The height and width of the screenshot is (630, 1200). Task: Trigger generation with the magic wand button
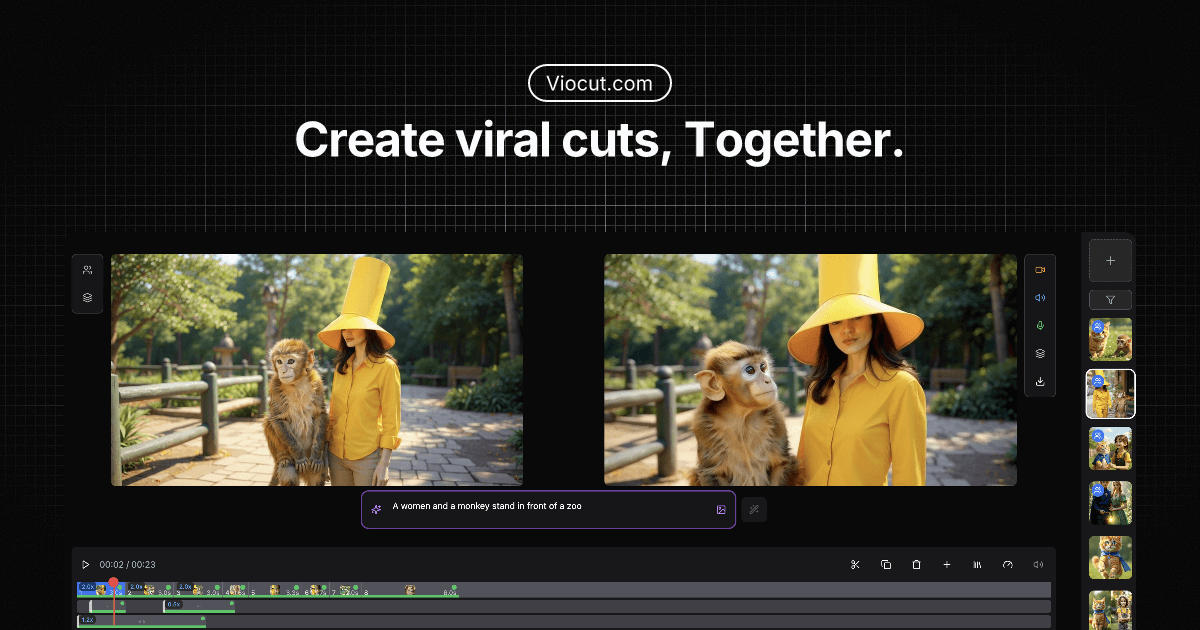(754, 510)
